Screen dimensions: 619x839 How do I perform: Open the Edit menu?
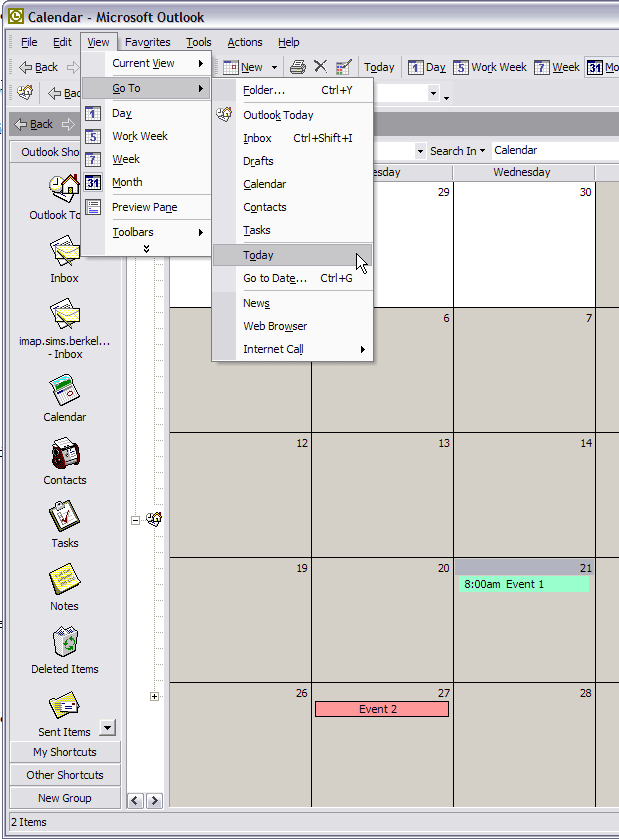tap(62, 42)
